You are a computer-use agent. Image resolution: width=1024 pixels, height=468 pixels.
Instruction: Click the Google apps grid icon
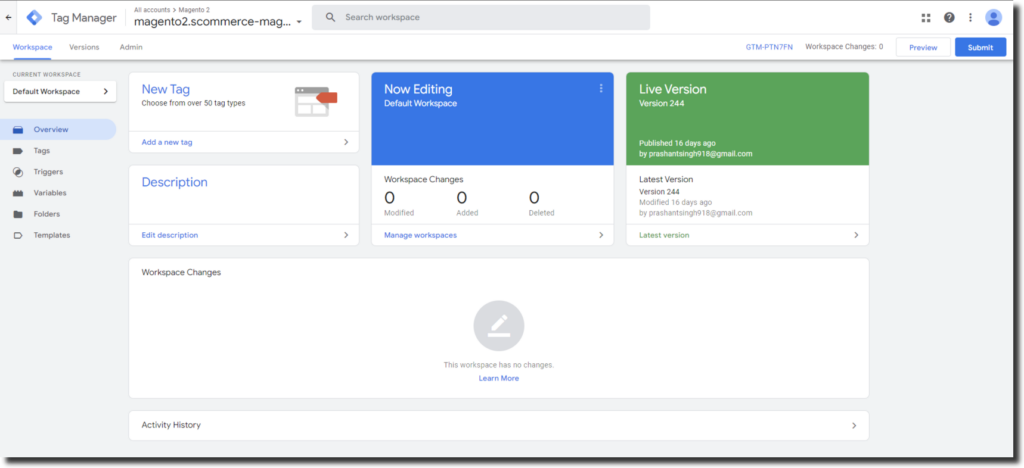[925, 17]
